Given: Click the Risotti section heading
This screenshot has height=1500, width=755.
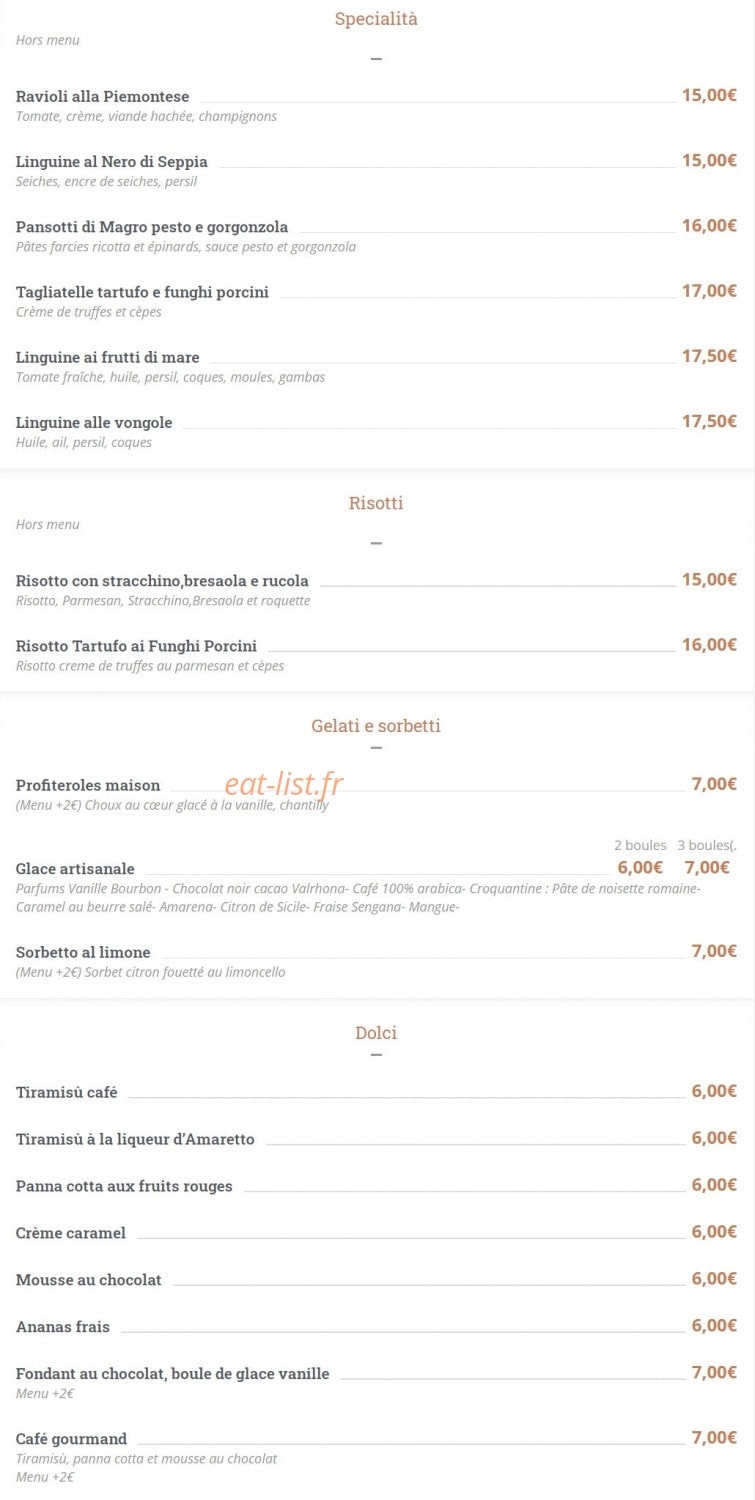Looking at the screenshot, I should coord(376,503).
